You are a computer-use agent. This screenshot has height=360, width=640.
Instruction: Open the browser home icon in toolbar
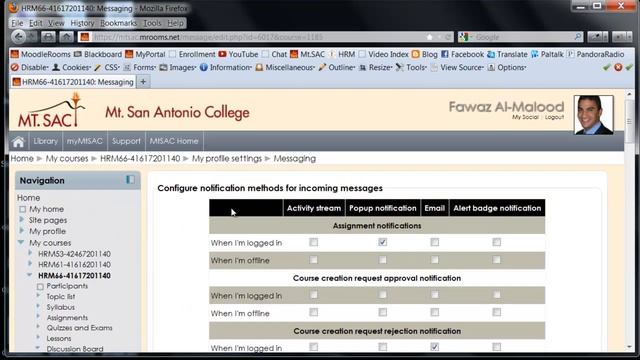click(x=66, y=37)
